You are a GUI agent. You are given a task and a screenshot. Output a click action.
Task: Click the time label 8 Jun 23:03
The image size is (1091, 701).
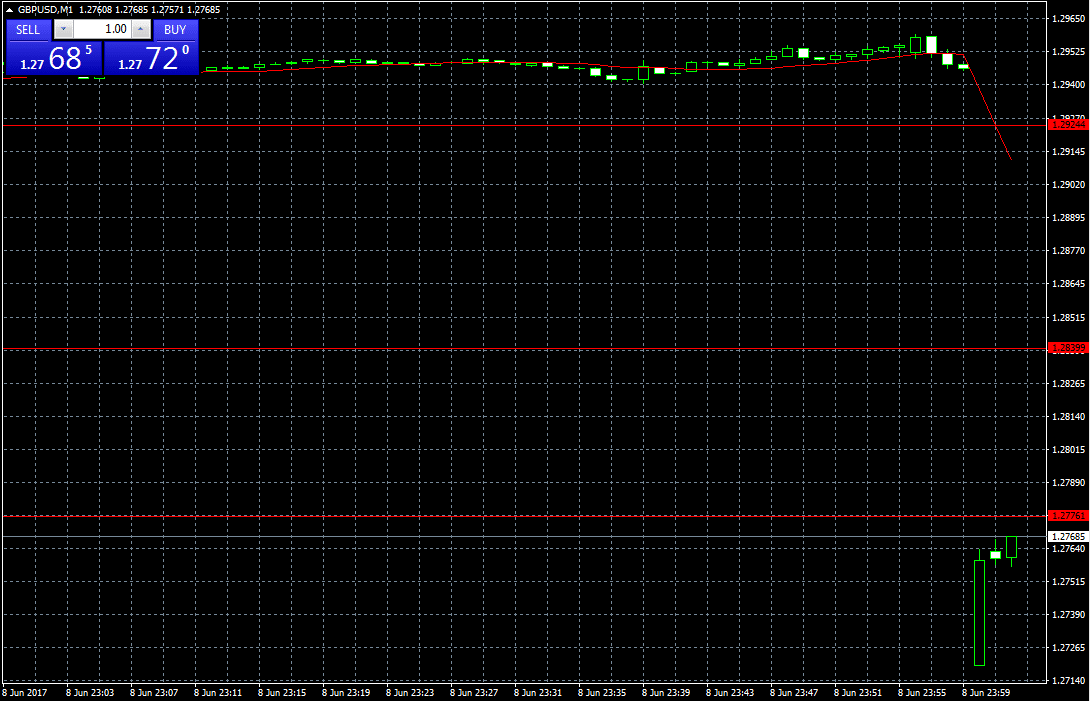click(x=90, y=693)
